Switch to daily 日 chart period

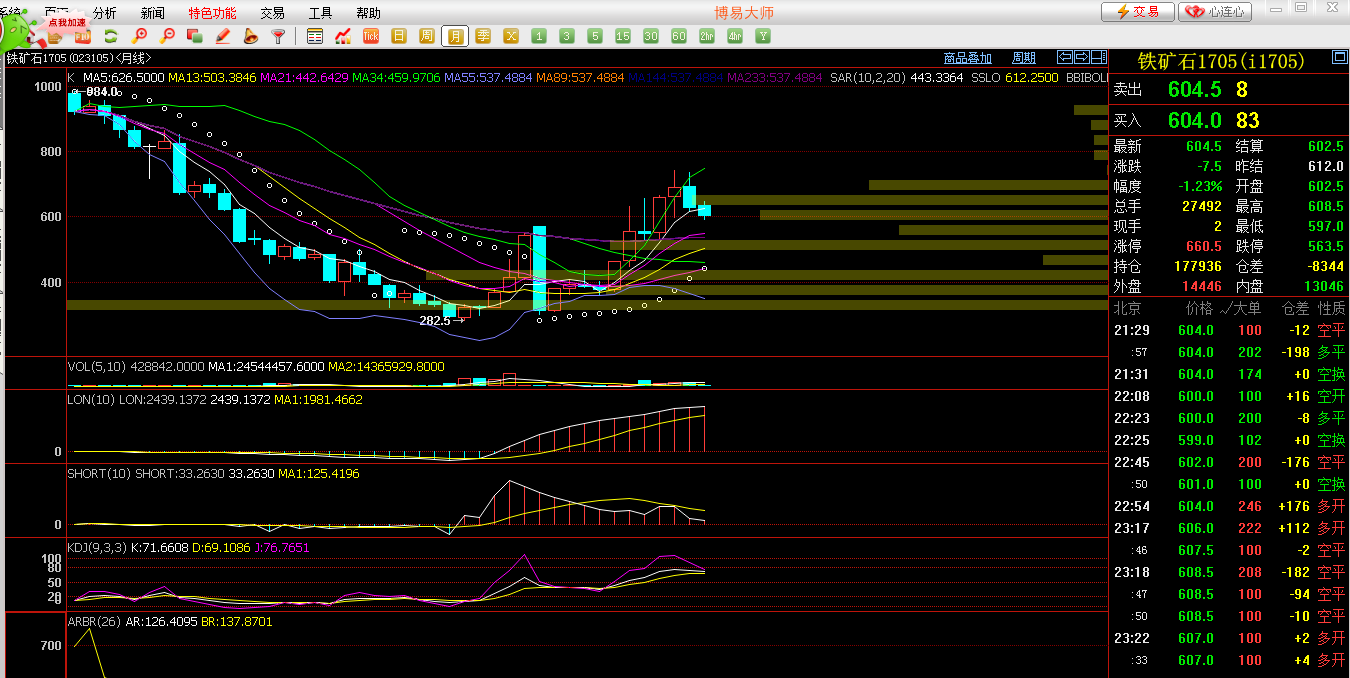click(399, 36)
